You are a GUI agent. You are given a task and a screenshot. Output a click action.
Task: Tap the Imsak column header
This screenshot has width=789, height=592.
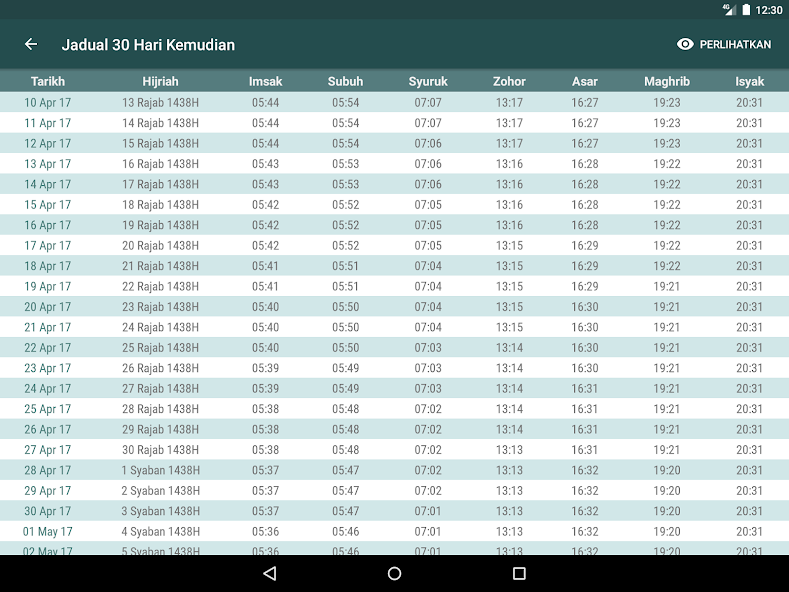click(265, 82)
